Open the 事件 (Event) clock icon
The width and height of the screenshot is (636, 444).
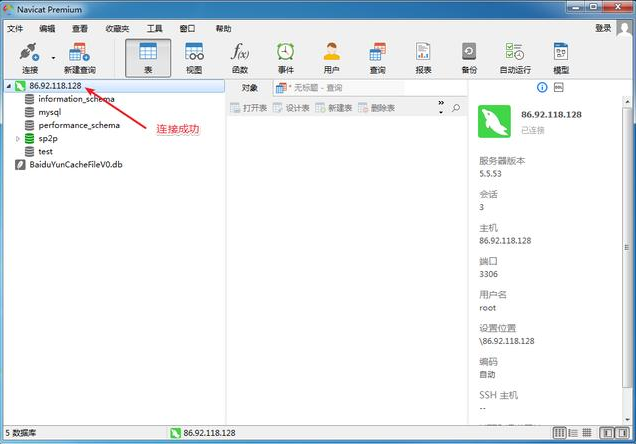[x=286, y=58]
